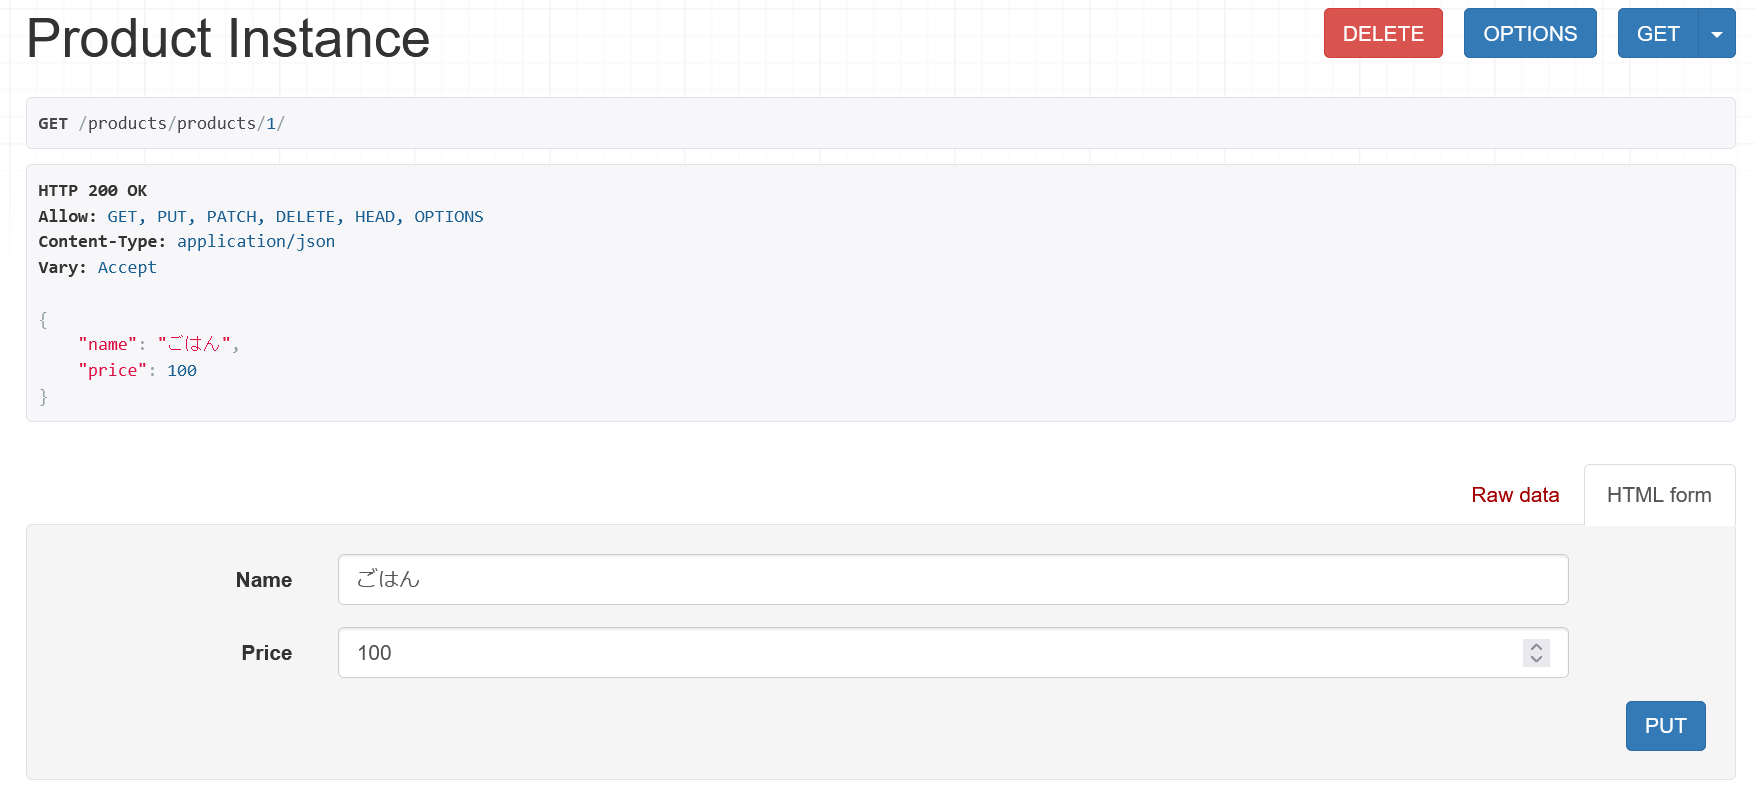Submit the form with PUT button
1755x789 pixels.
(1665, 726)
